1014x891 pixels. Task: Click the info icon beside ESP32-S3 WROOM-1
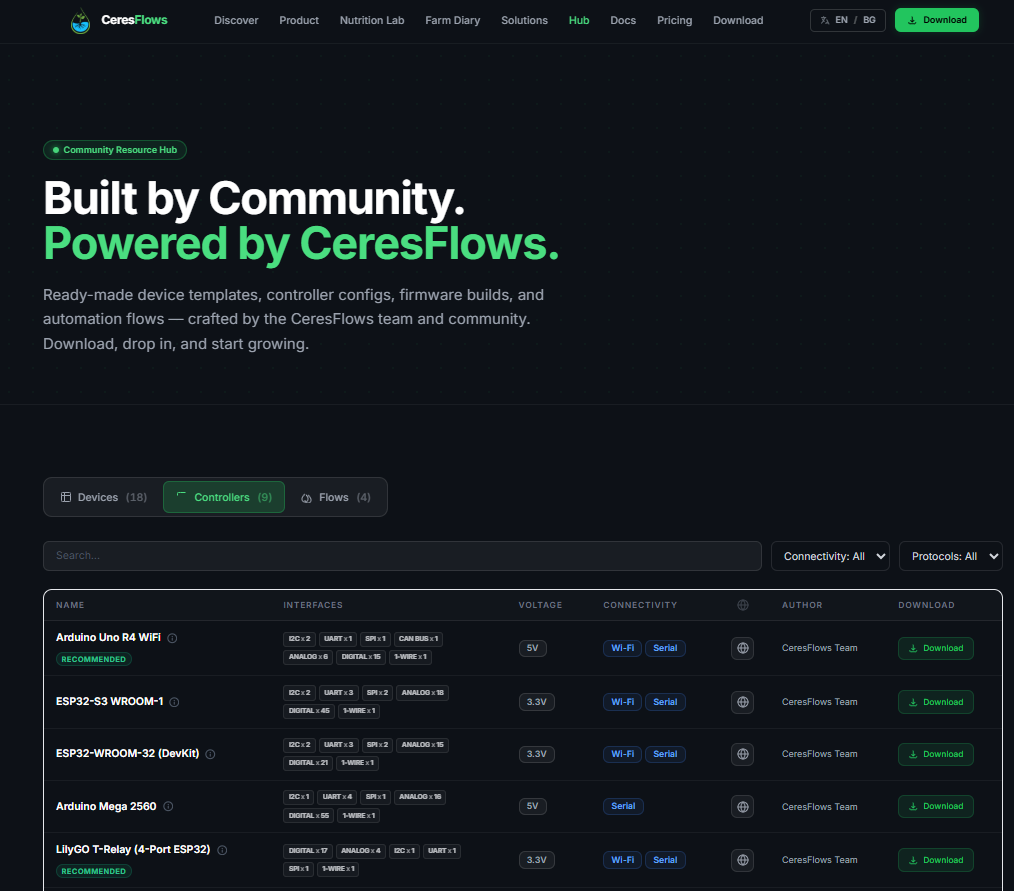click(174, 702)
